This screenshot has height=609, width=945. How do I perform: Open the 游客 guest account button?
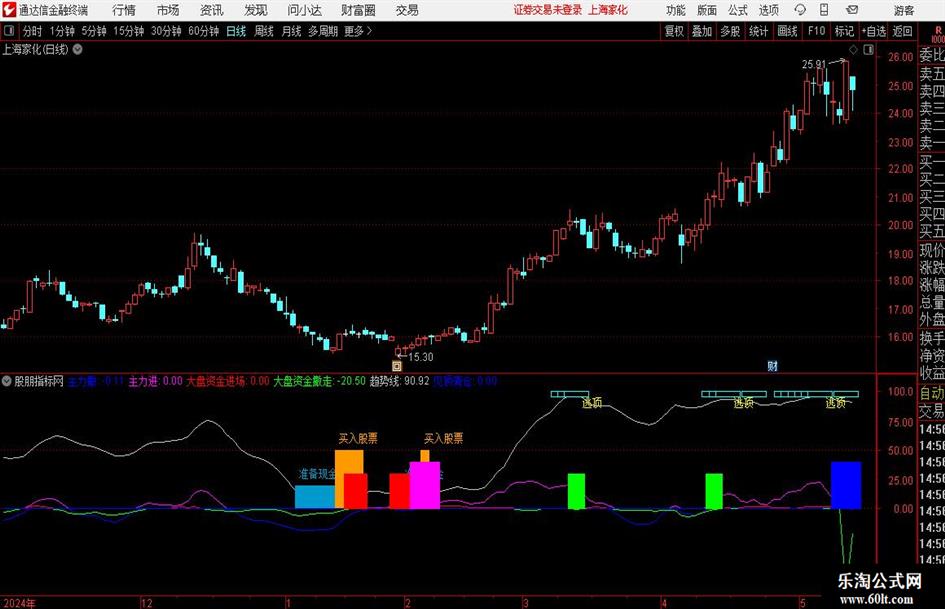click(903, 10)
